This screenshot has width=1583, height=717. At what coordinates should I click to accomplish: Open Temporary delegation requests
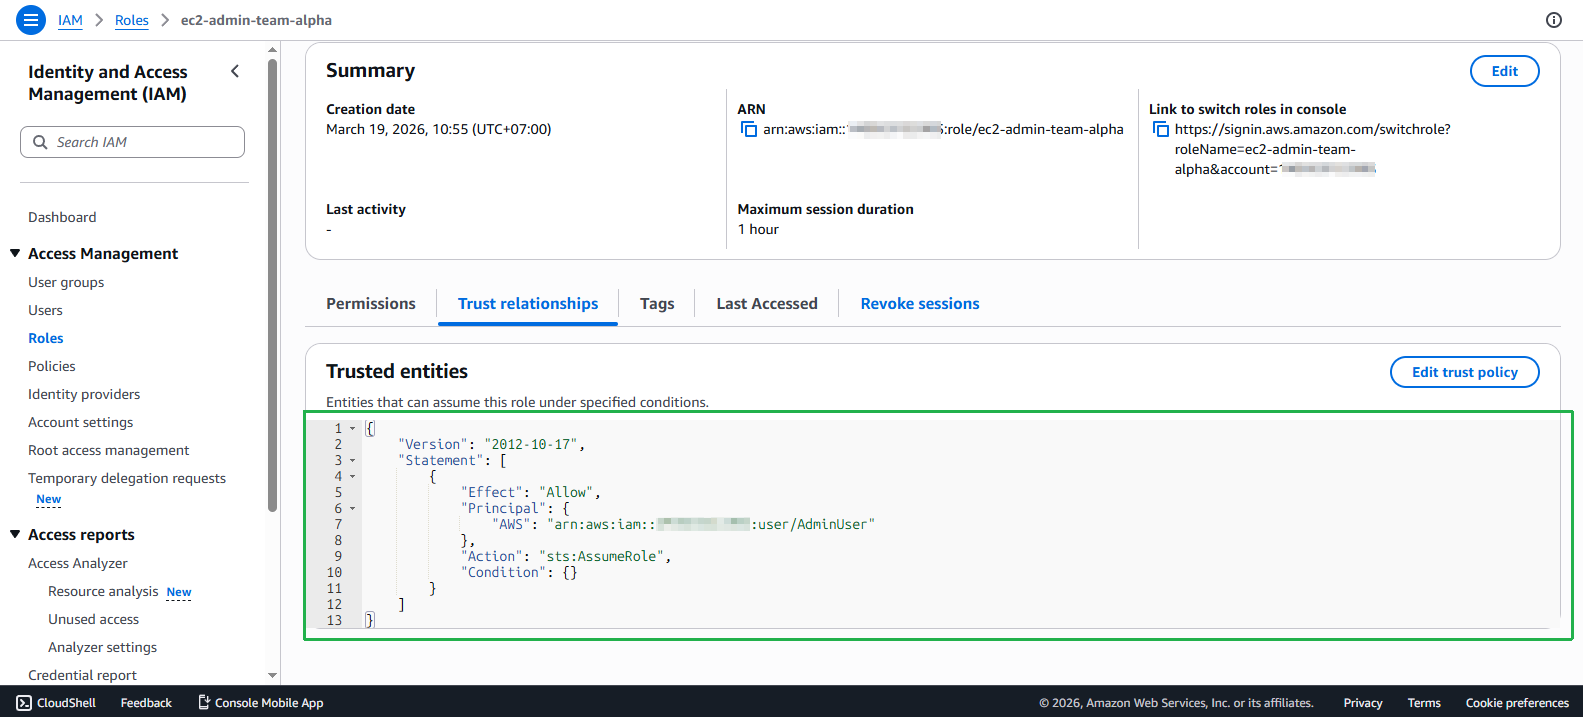tap(127, 478)
